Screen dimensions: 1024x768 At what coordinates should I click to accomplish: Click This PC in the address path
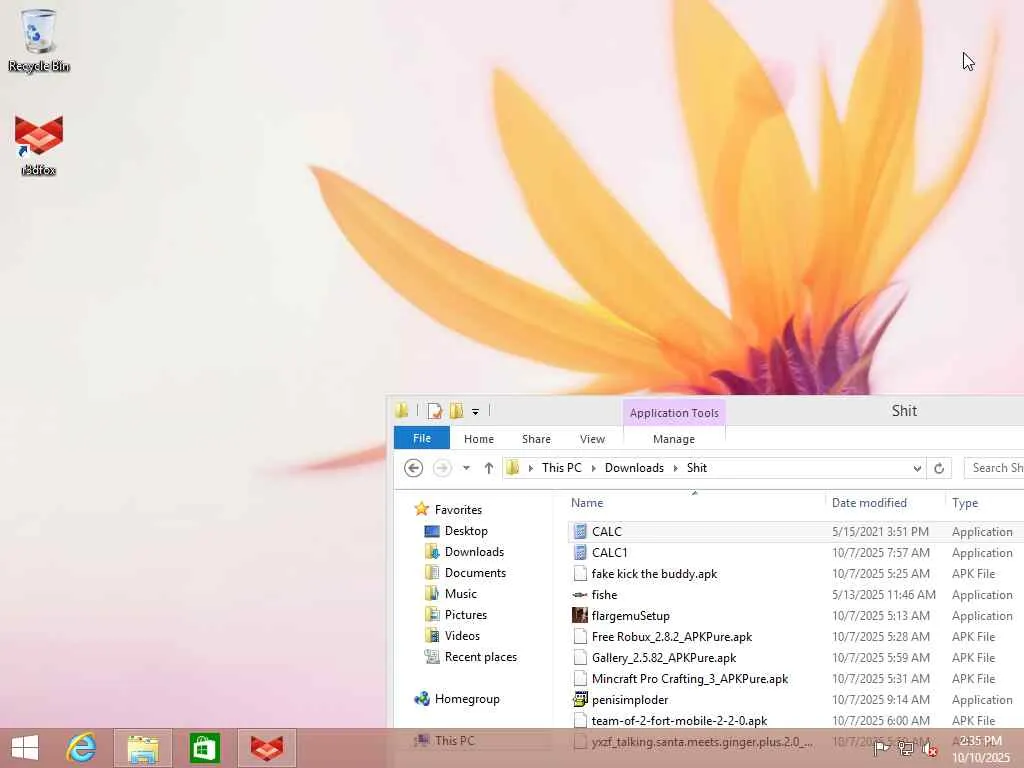tap(562, 468)
